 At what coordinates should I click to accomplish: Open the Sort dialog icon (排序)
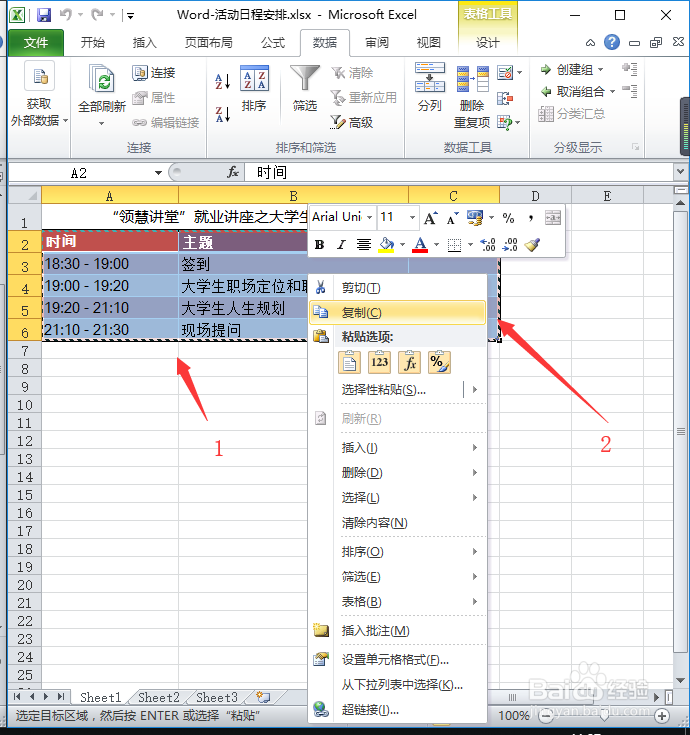tap(255, 78)
